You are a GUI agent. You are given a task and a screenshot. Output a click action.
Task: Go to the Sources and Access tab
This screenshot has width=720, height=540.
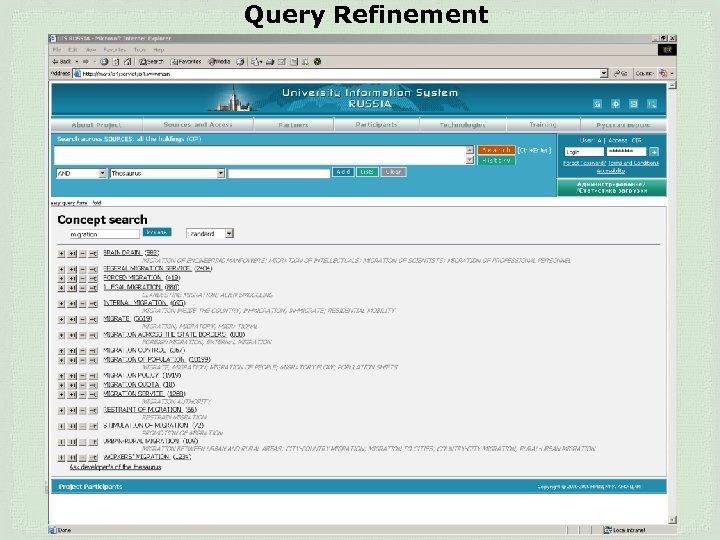198,125
